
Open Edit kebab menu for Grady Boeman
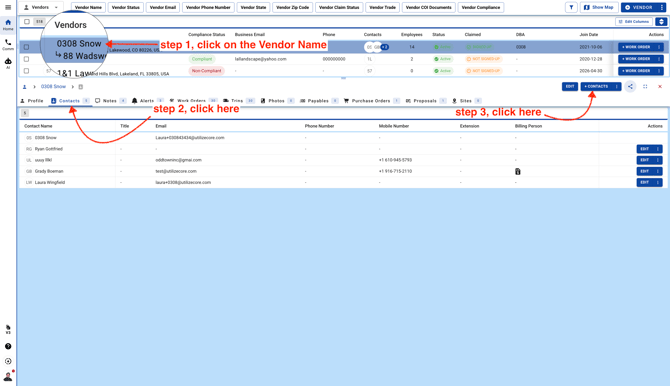658,171
